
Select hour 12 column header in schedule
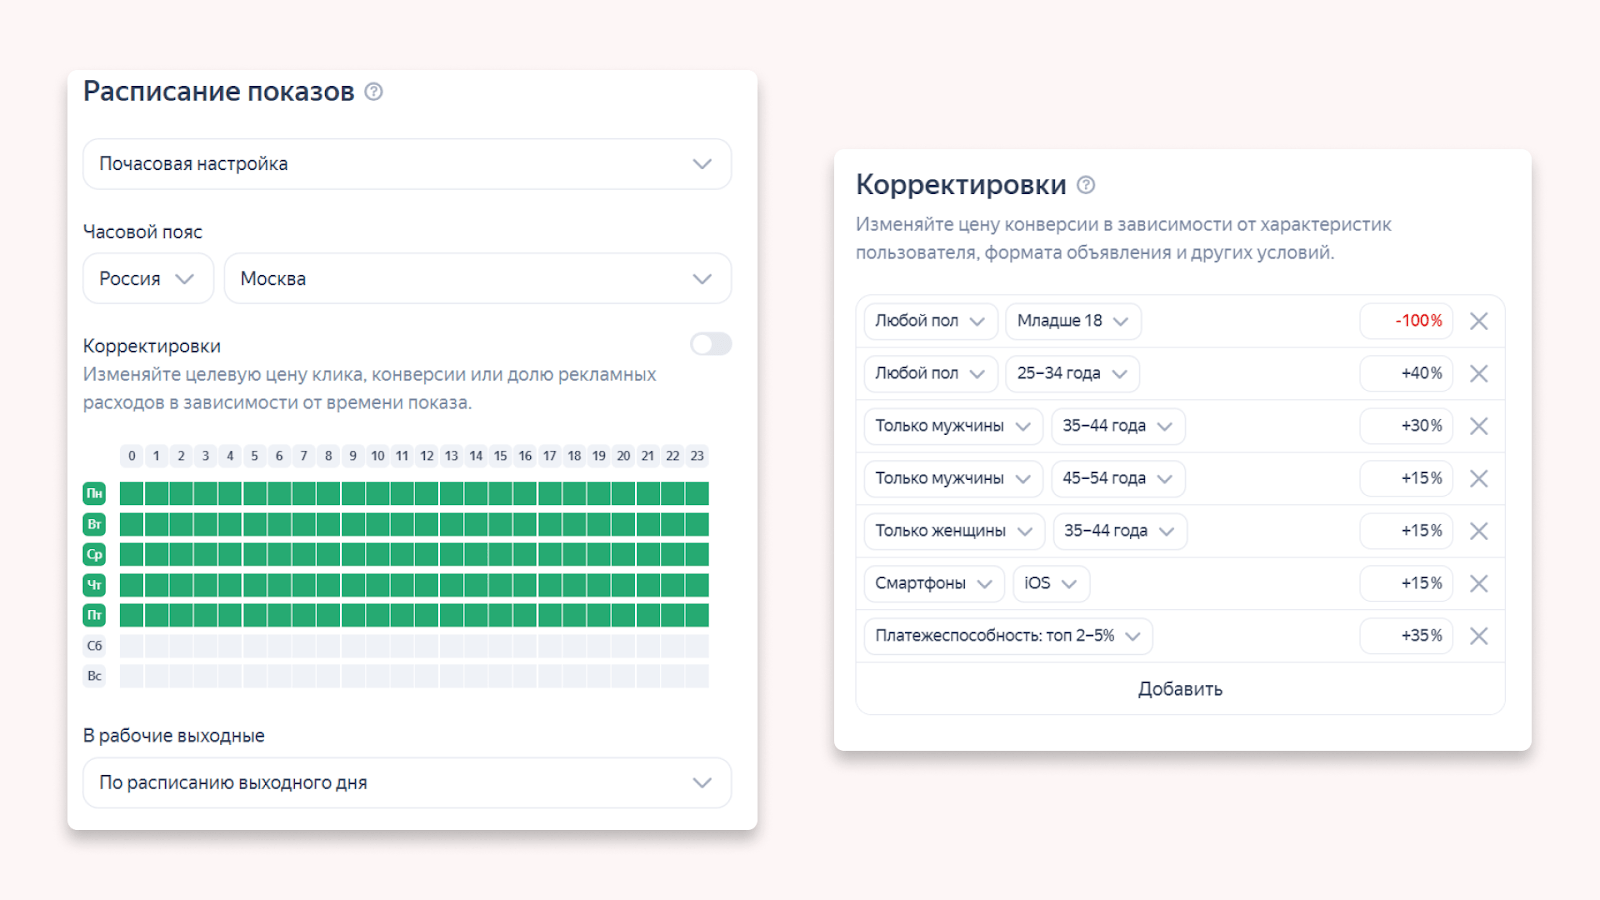tap(427, 456)
